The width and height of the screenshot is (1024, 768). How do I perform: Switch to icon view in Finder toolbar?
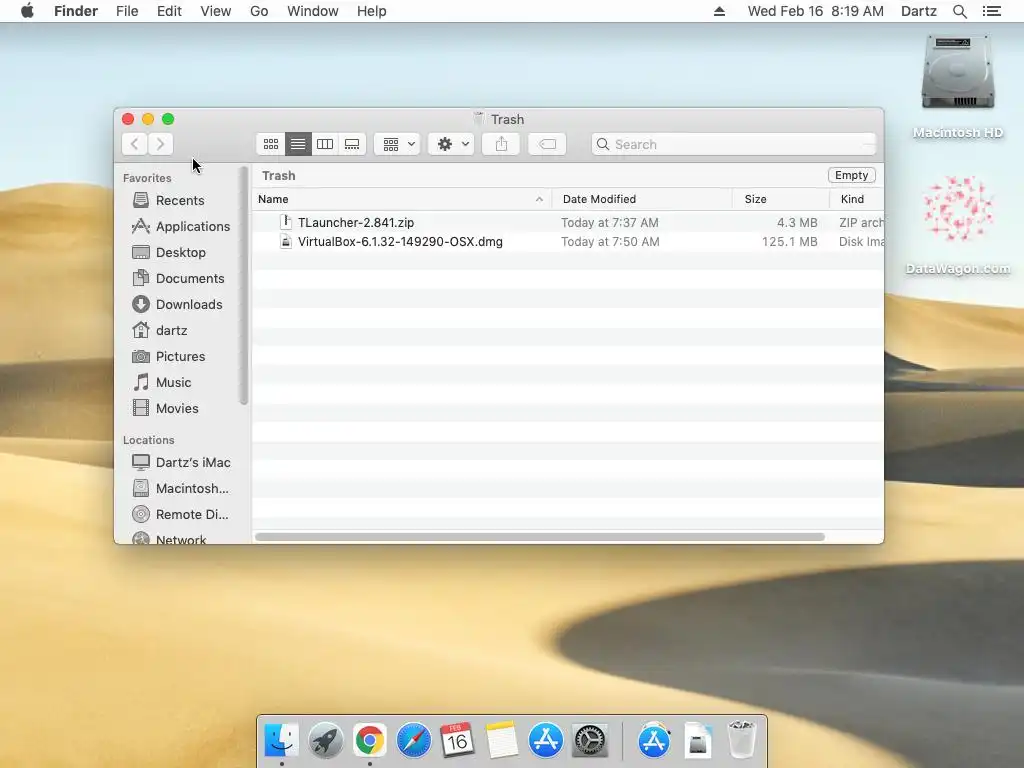[270, 144]
